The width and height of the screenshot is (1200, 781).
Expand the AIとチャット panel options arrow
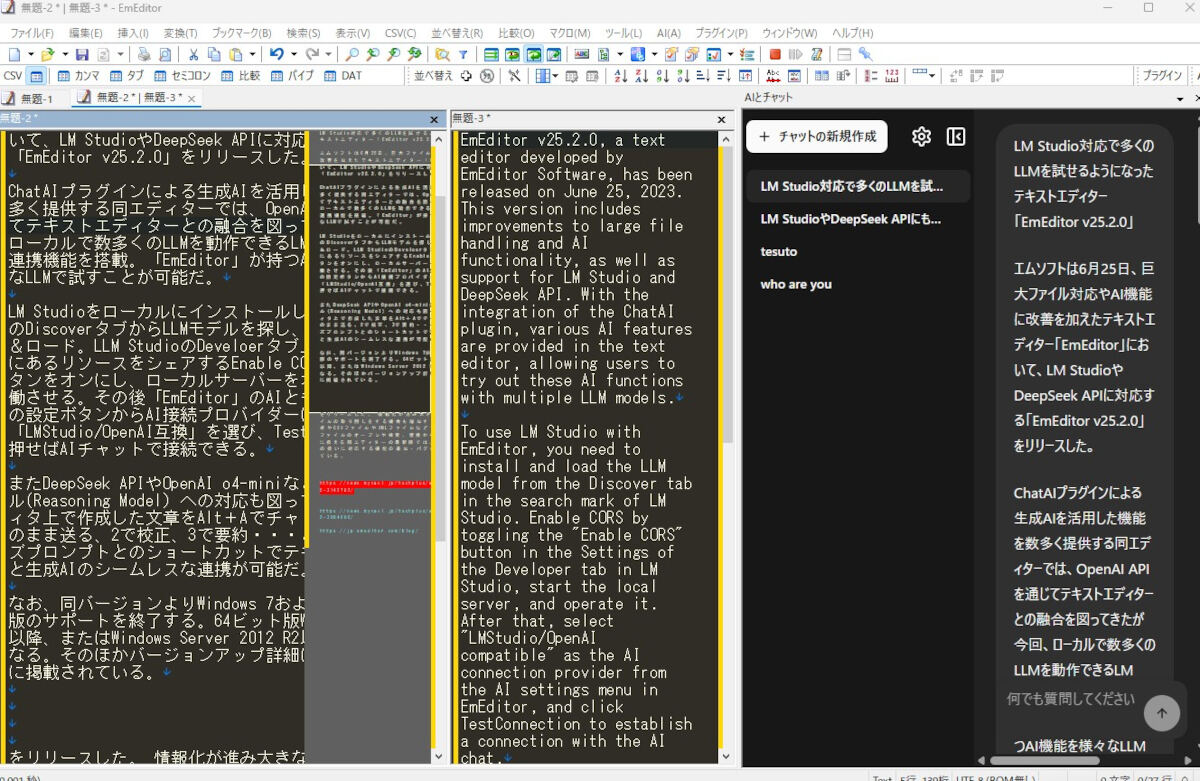click(x=1181, y=98)
